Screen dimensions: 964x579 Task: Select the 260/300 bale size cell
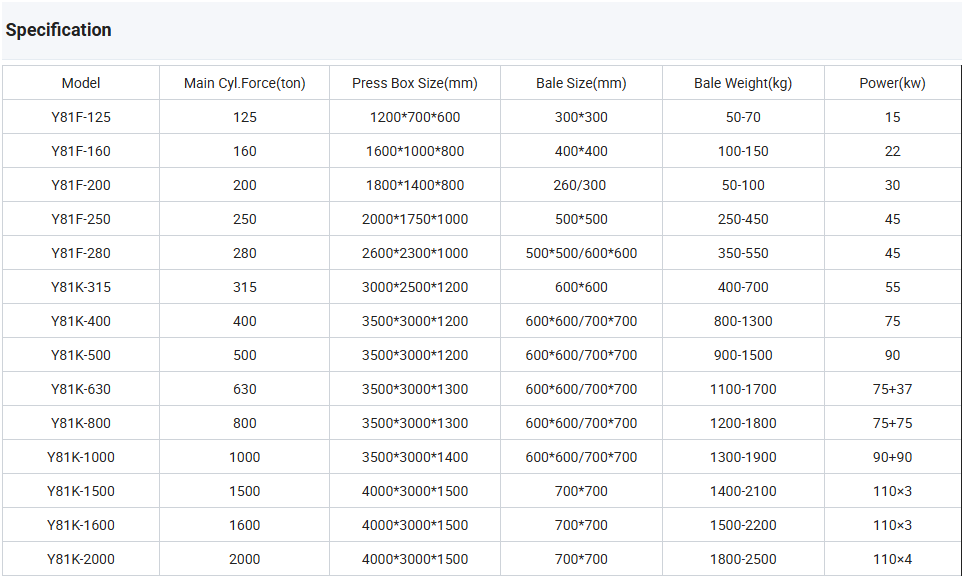tap(581, 185)
